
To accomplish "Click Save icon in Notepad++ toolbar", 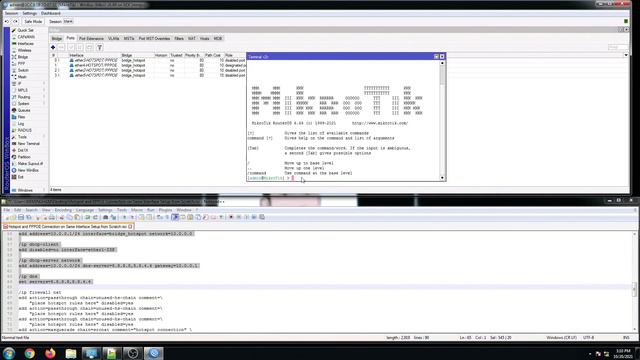I will 21,217.
